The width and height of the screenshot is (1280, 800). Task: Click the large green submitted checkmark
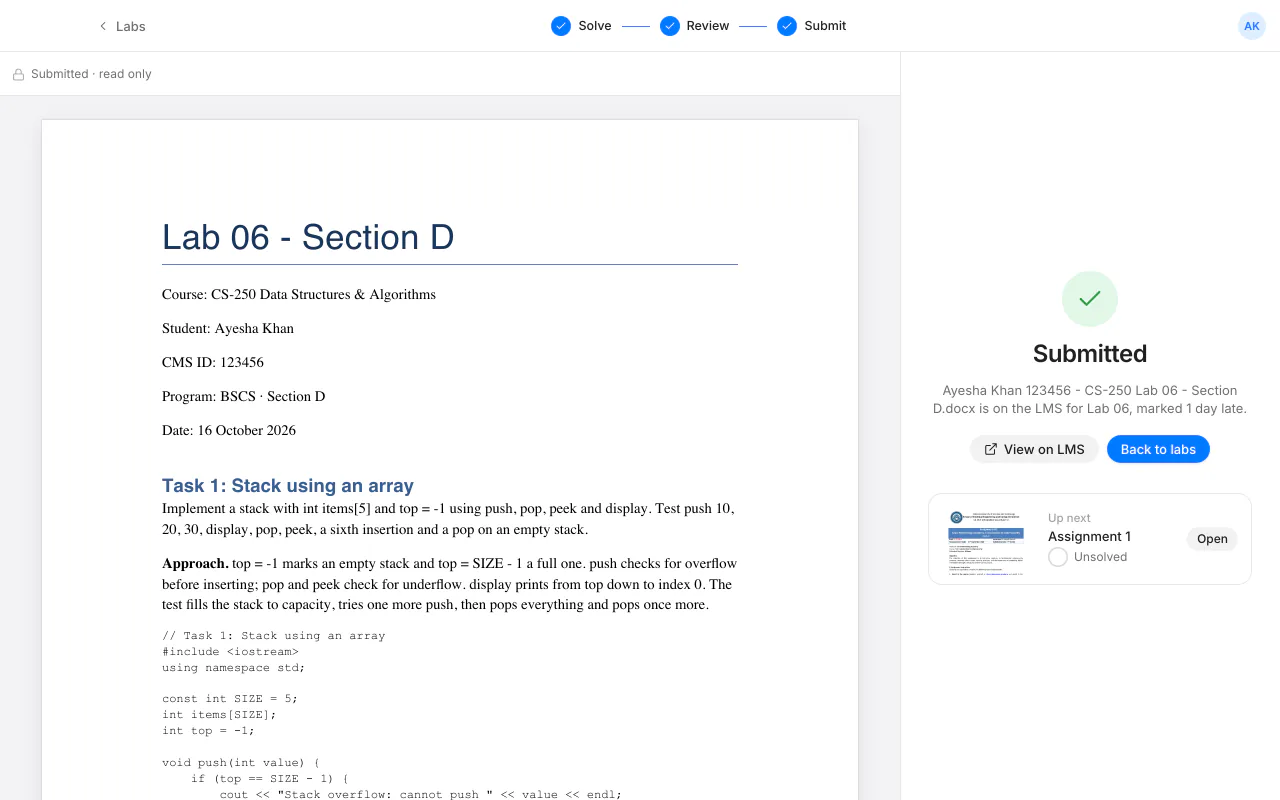coord(1090,298)
